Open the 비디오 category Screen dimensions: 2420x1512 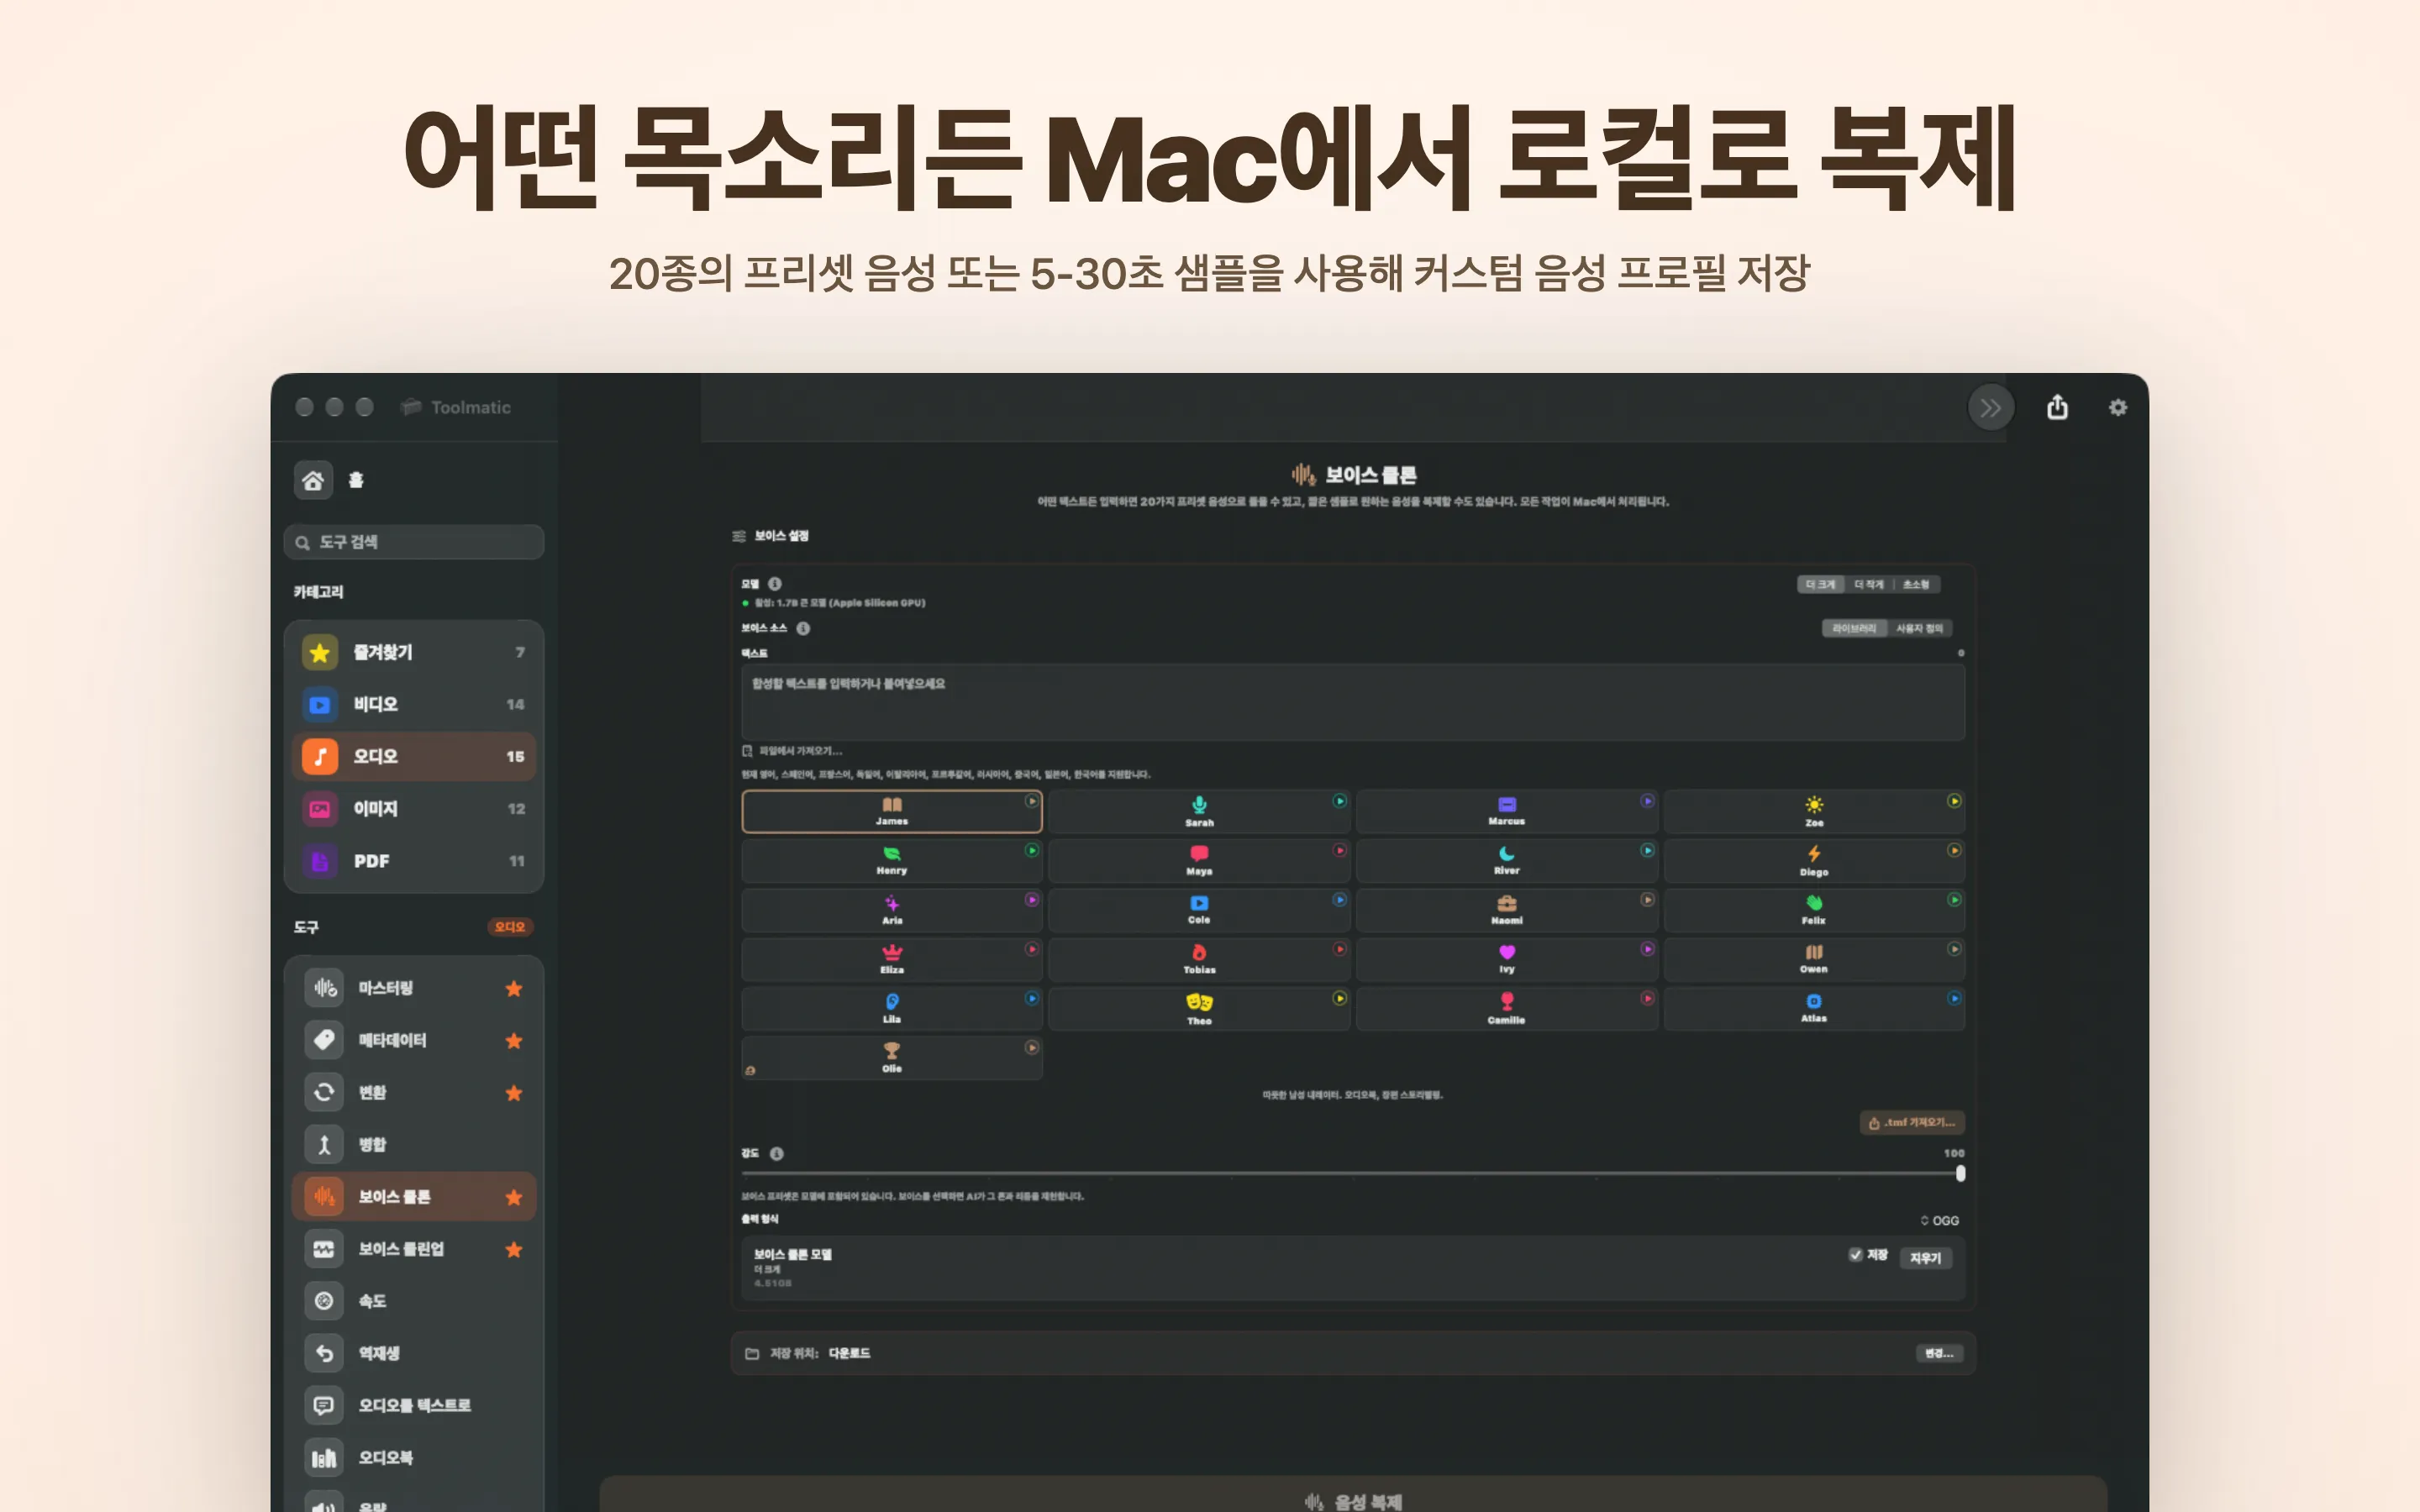coord(414,704)
